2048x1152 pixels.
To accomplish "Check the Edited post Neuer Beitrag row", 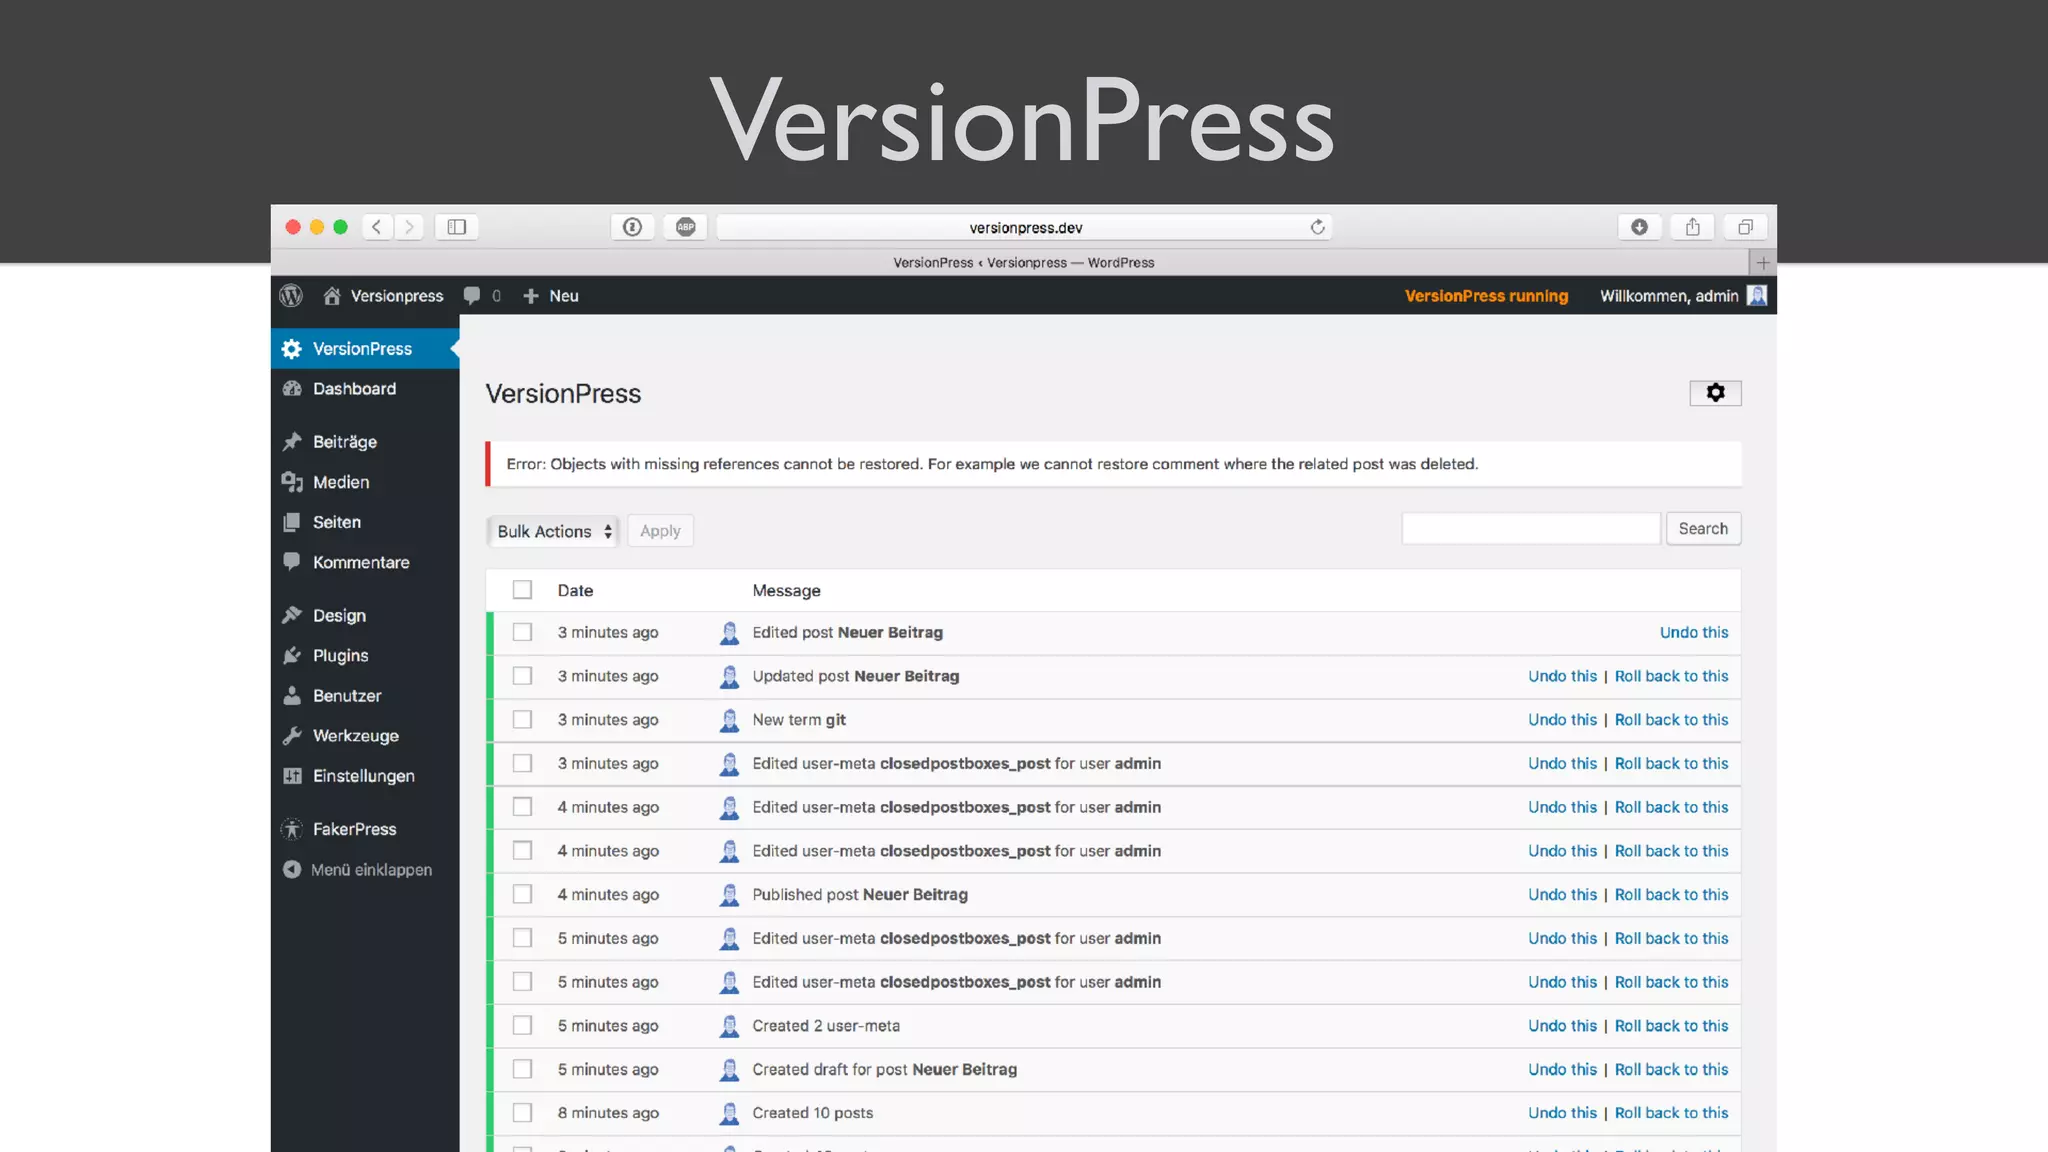I will coord(522,632).
